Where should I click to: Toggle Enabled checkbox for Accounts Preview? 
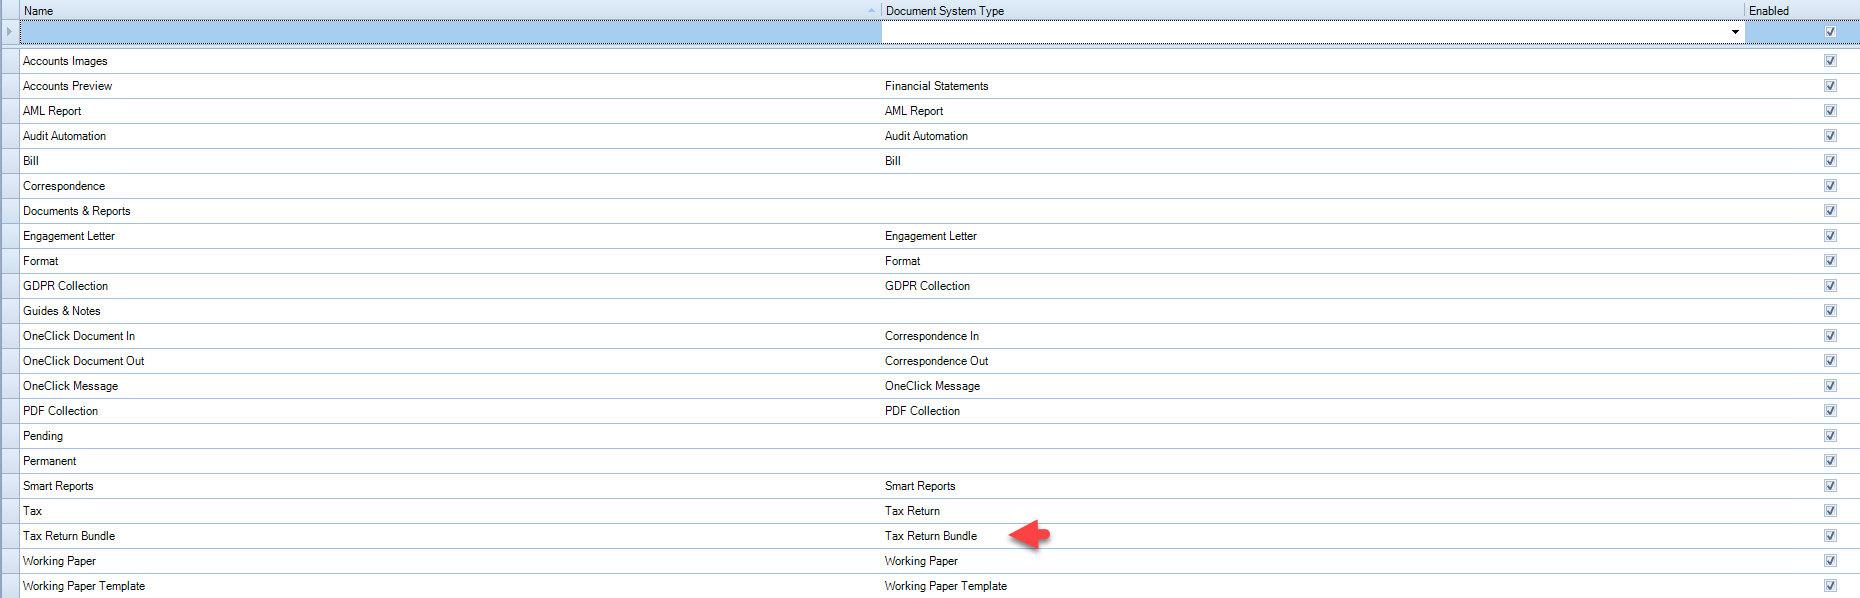click(x=1830, y=86)
